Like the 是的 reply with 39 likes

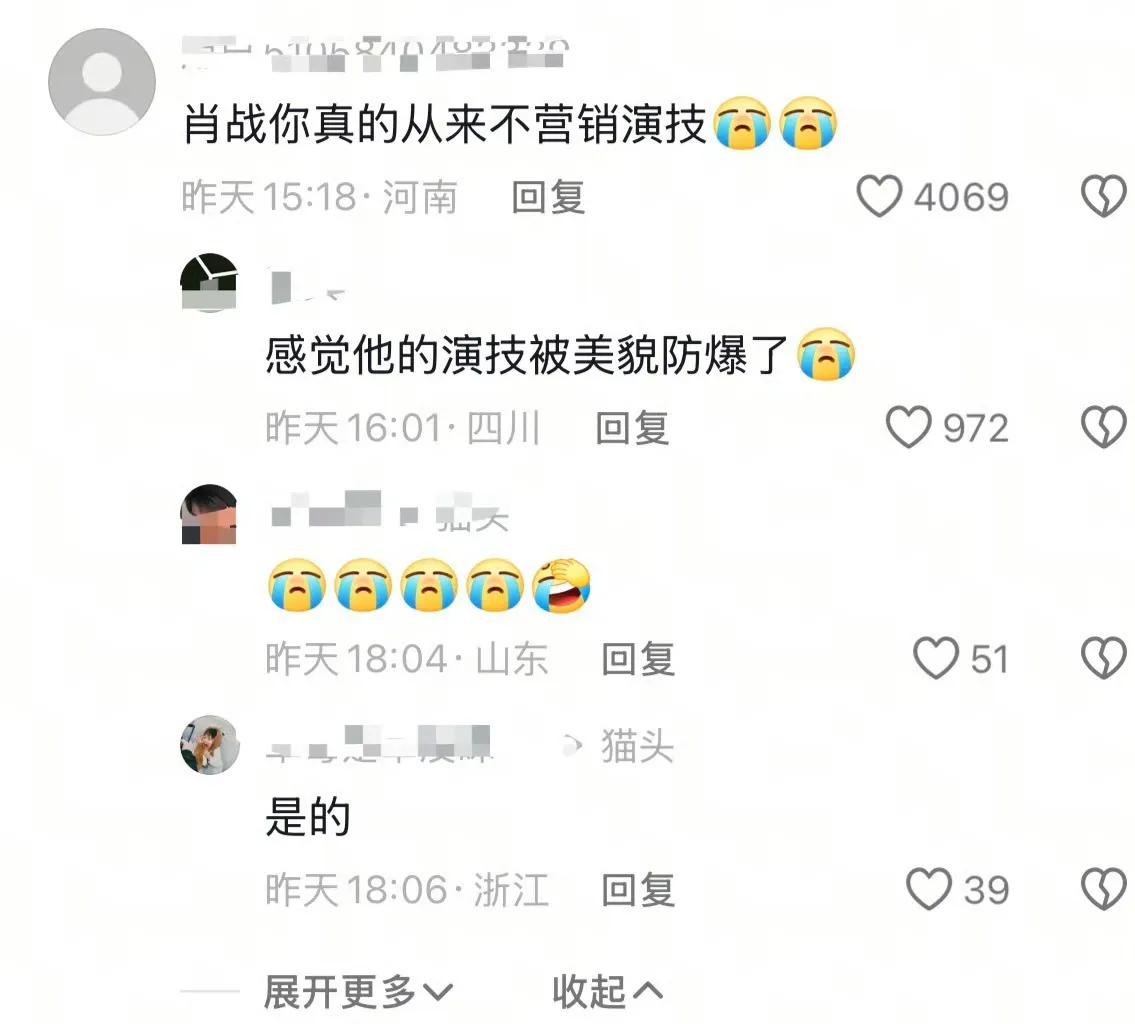pos(929,889)
